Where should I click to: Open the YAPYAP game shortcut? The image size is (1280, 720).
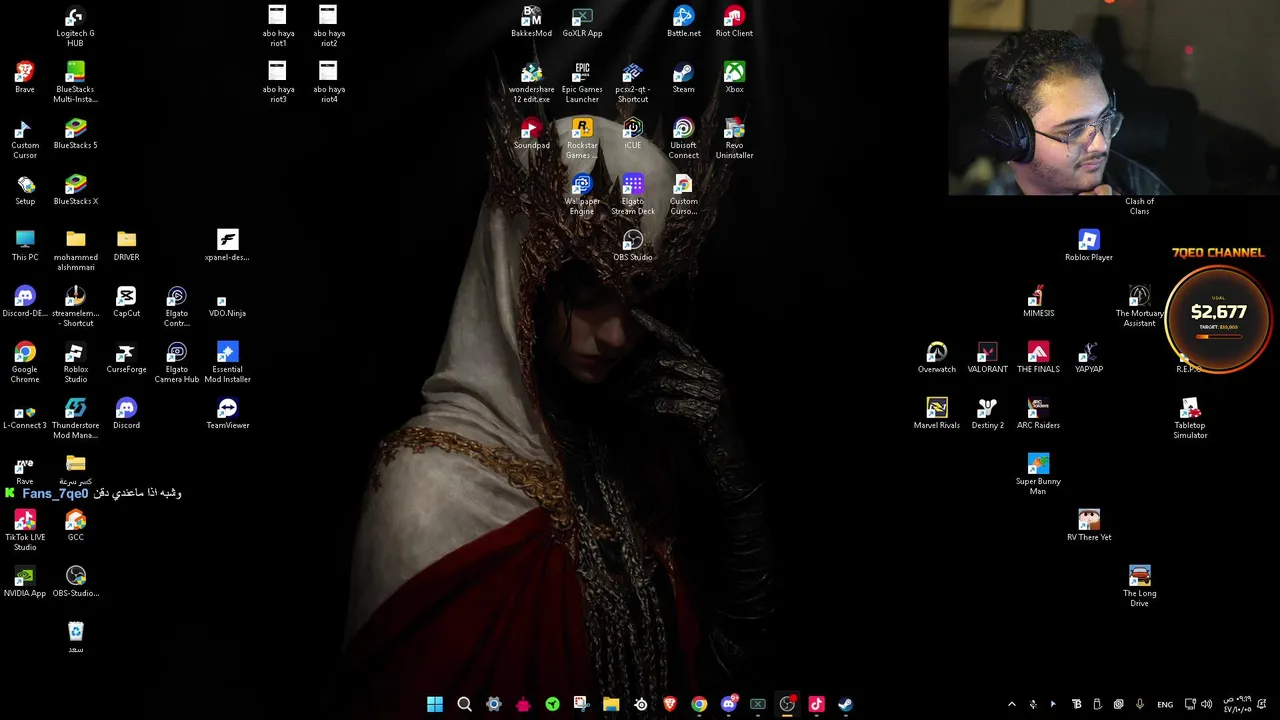(1089, 358)
